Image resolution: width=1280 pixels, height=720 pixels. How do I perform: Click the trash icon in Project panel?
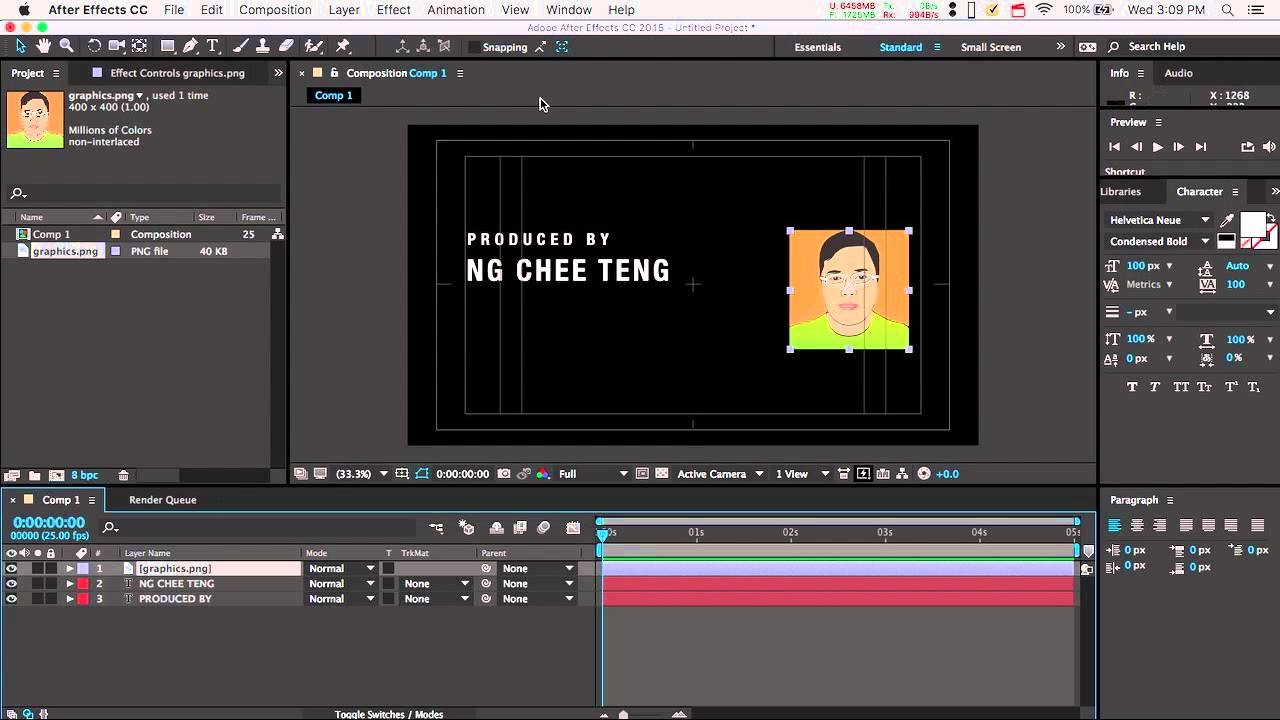pyautogui.click(x=123, y=476)
